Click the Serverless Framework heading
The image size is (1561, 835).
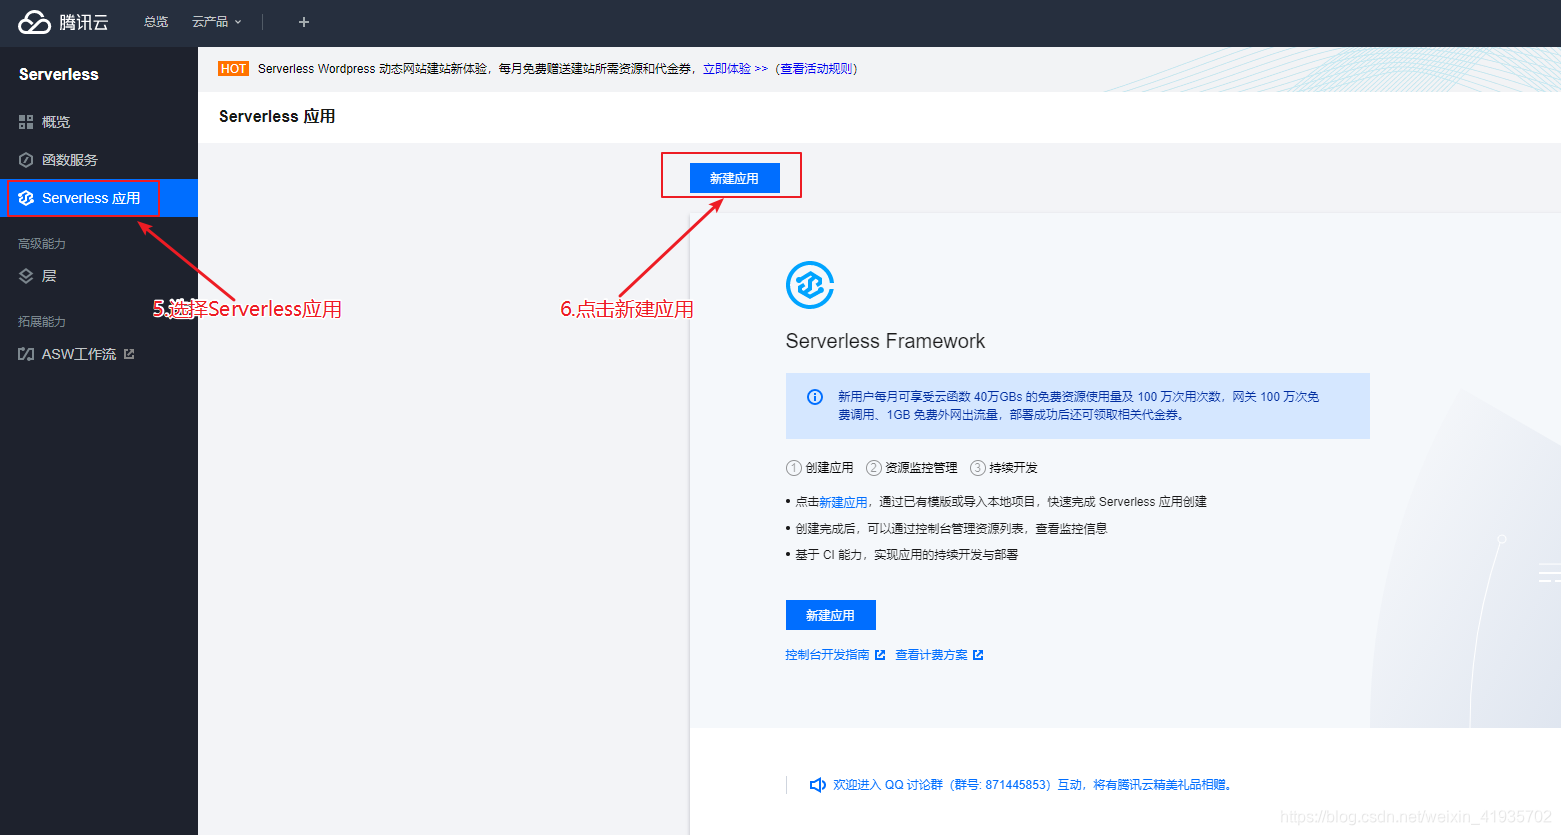point(885,341)
